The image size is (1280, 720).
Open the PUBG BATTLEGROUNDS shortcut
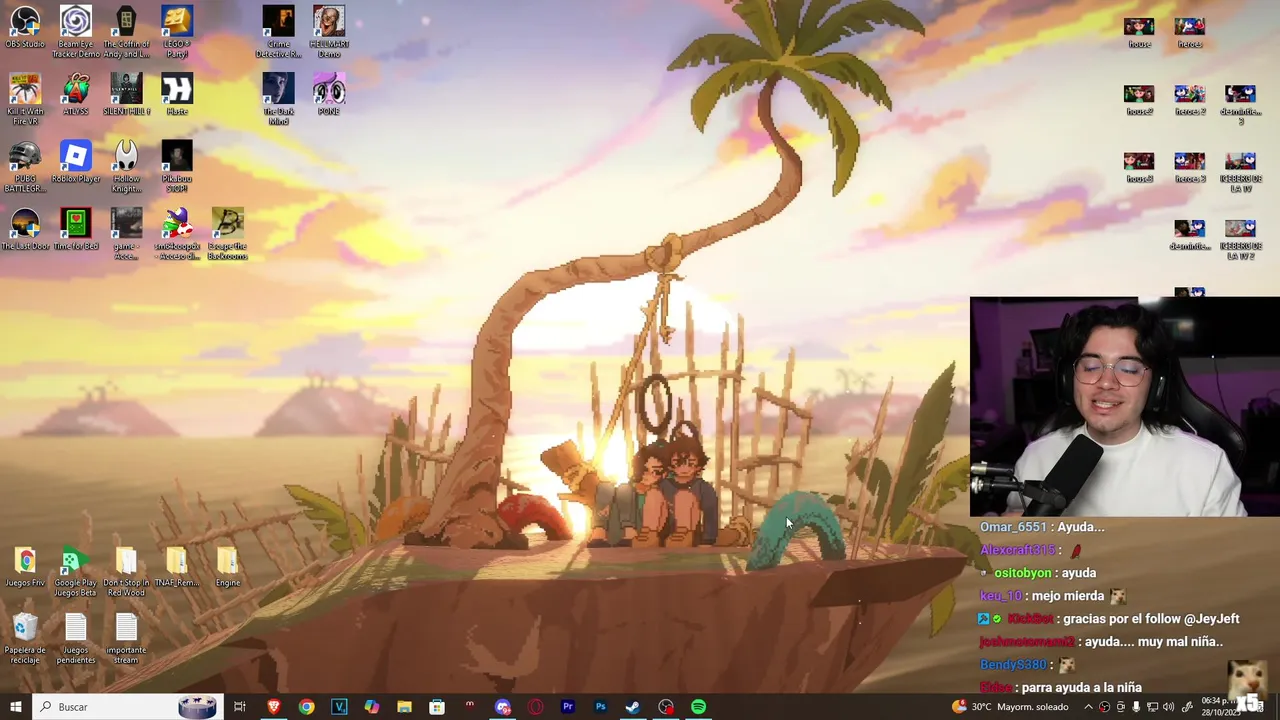(x=25, y=167)
